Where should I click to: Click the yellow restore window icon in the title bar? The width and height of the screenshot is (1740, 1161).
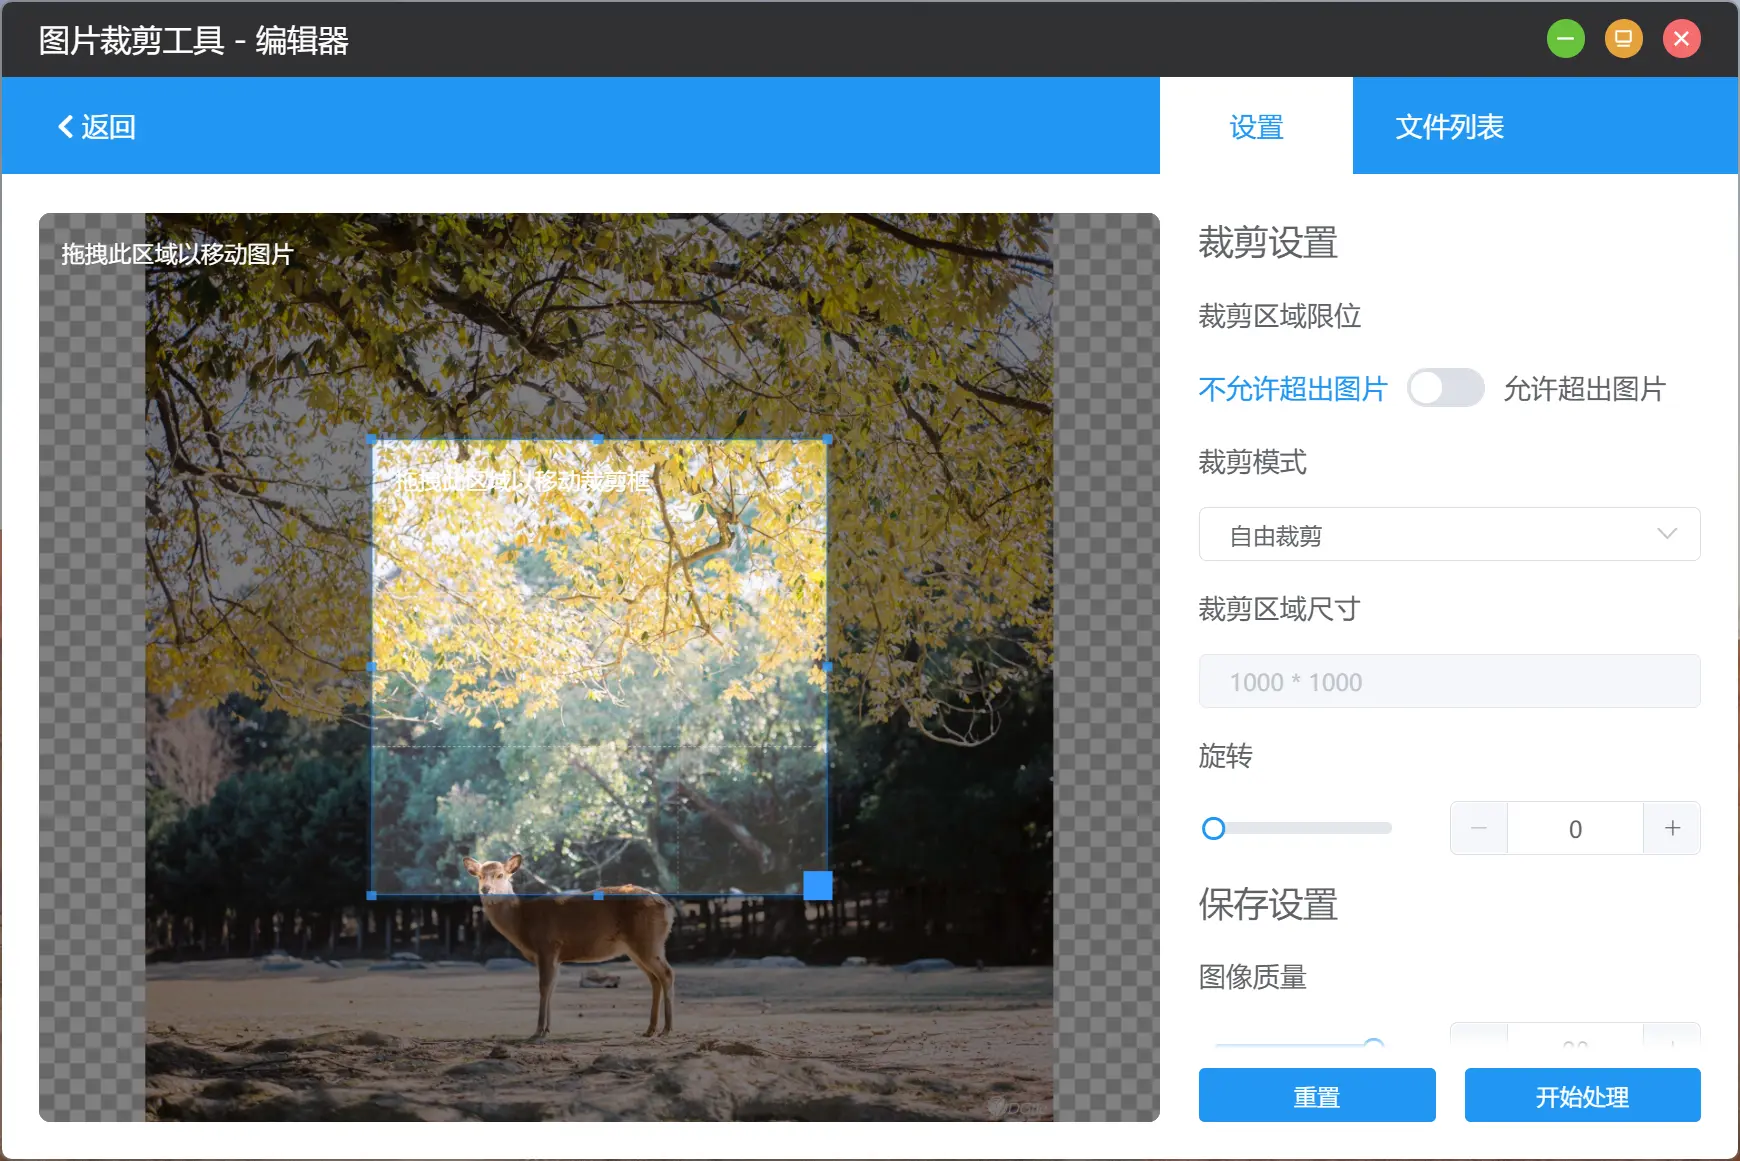pyautogui.click(x=1623, y=38)
